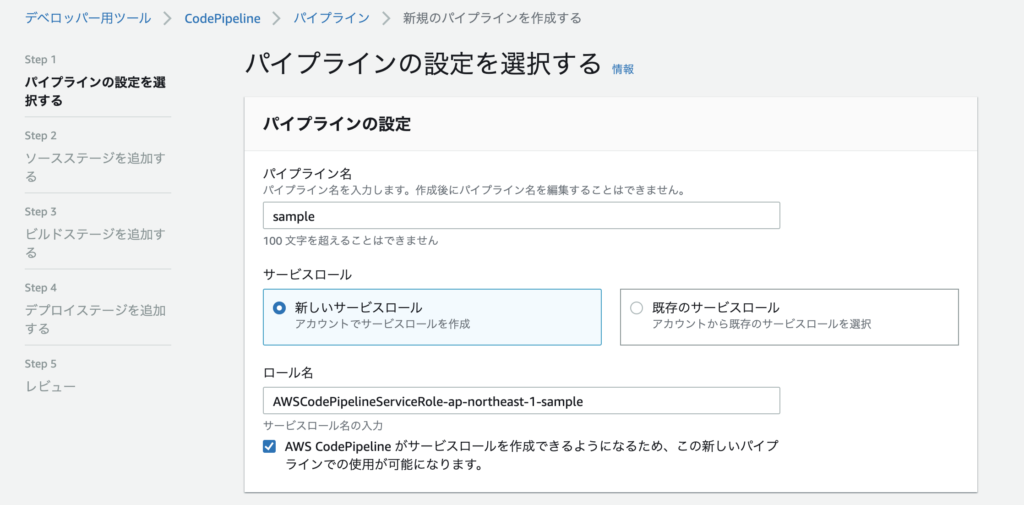Click the 新規のパイプラインを作成する breadcrumb text
Screen dimensions: 1024x505
tap(491, 18)
